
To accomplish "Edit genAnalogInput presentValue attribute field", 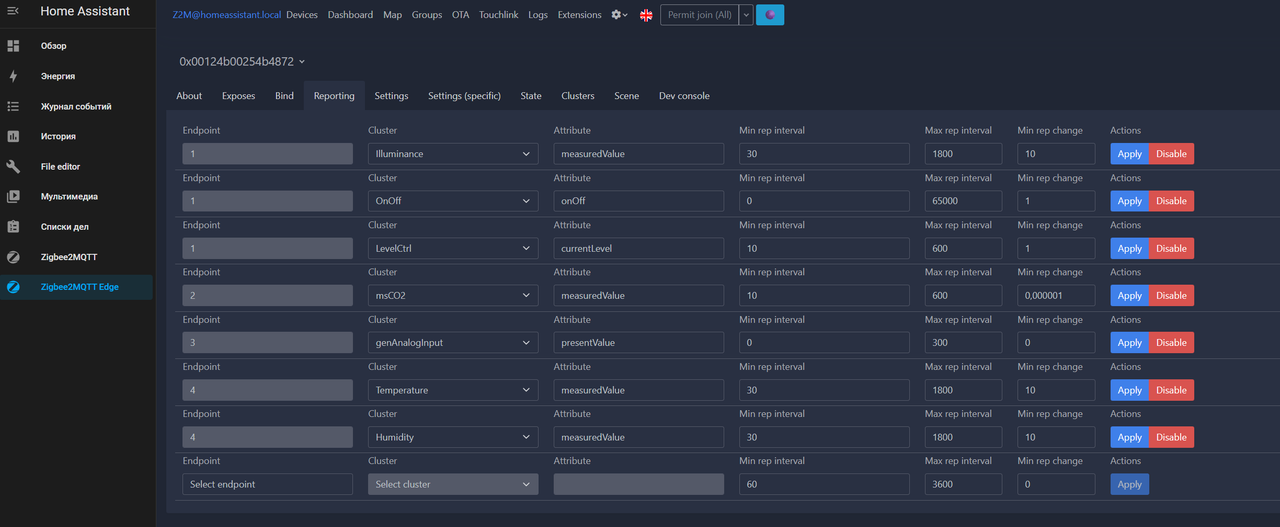I will coord(639,342).
